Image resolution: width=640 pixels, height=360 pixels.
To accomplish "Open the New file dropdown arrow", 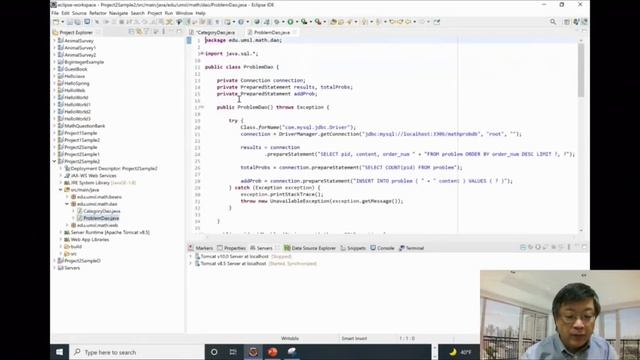I will (x=62, y=22).
